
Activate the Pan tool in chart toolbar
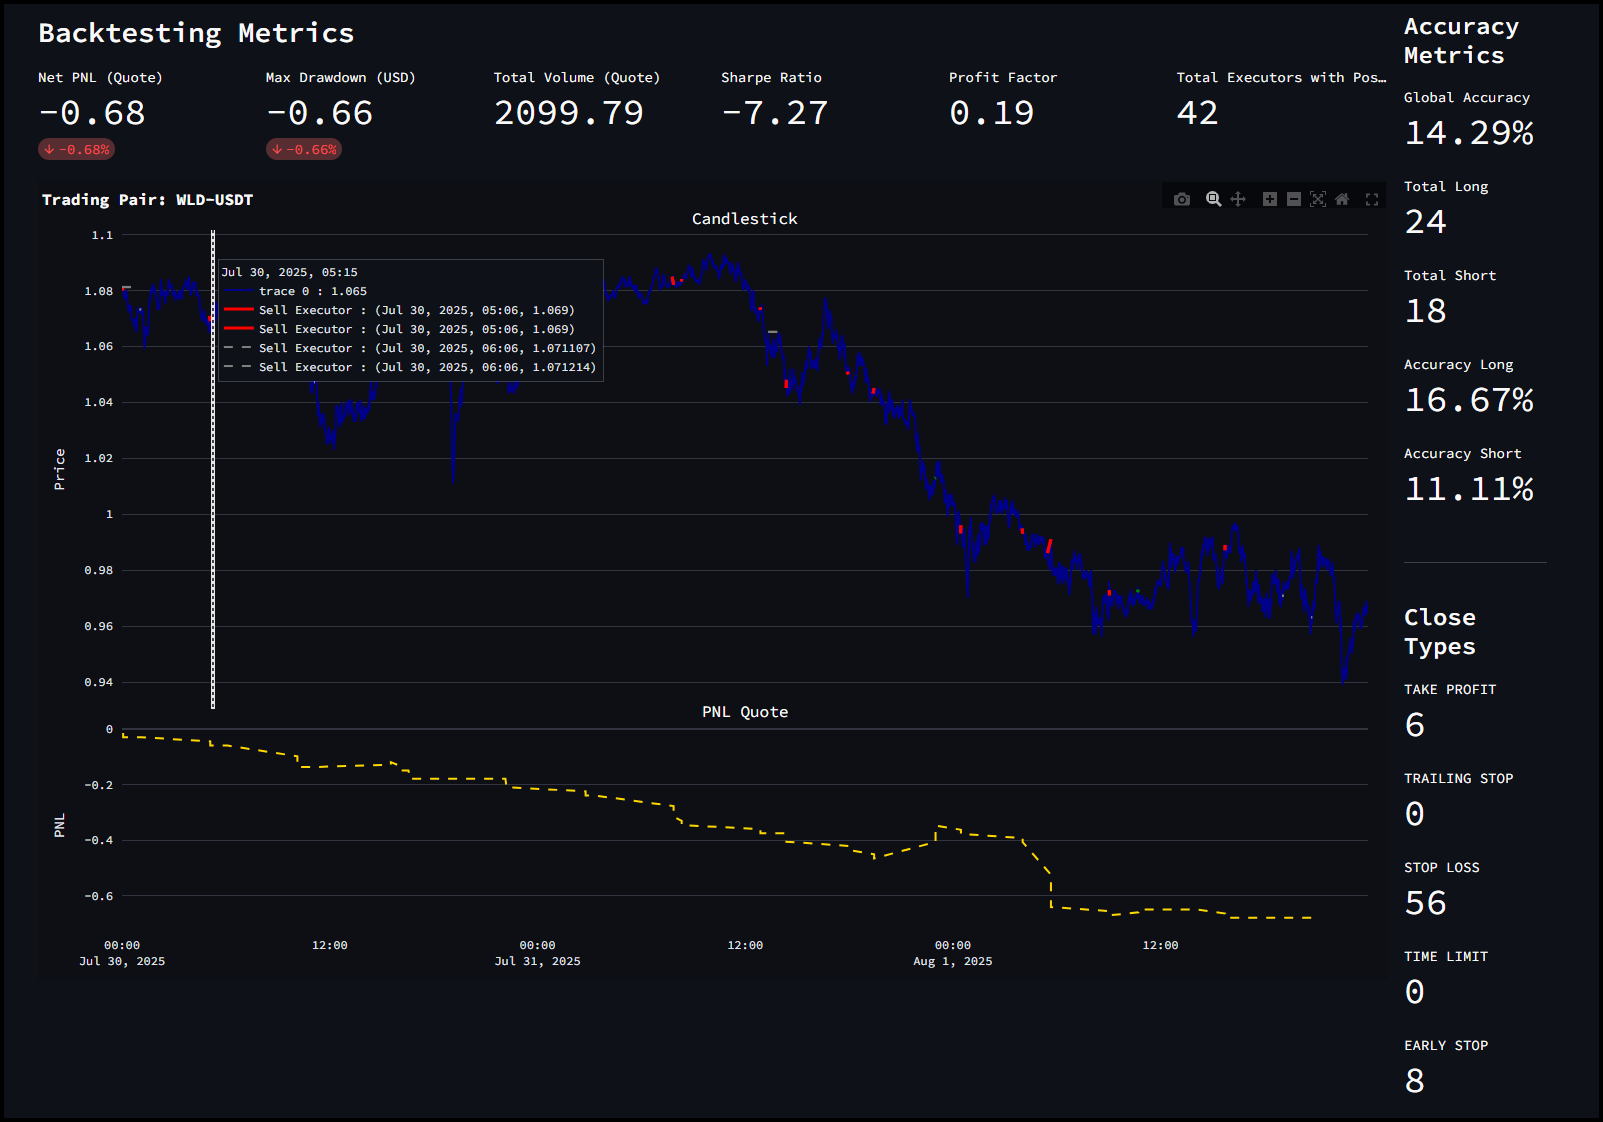[x=1238, y=199]
